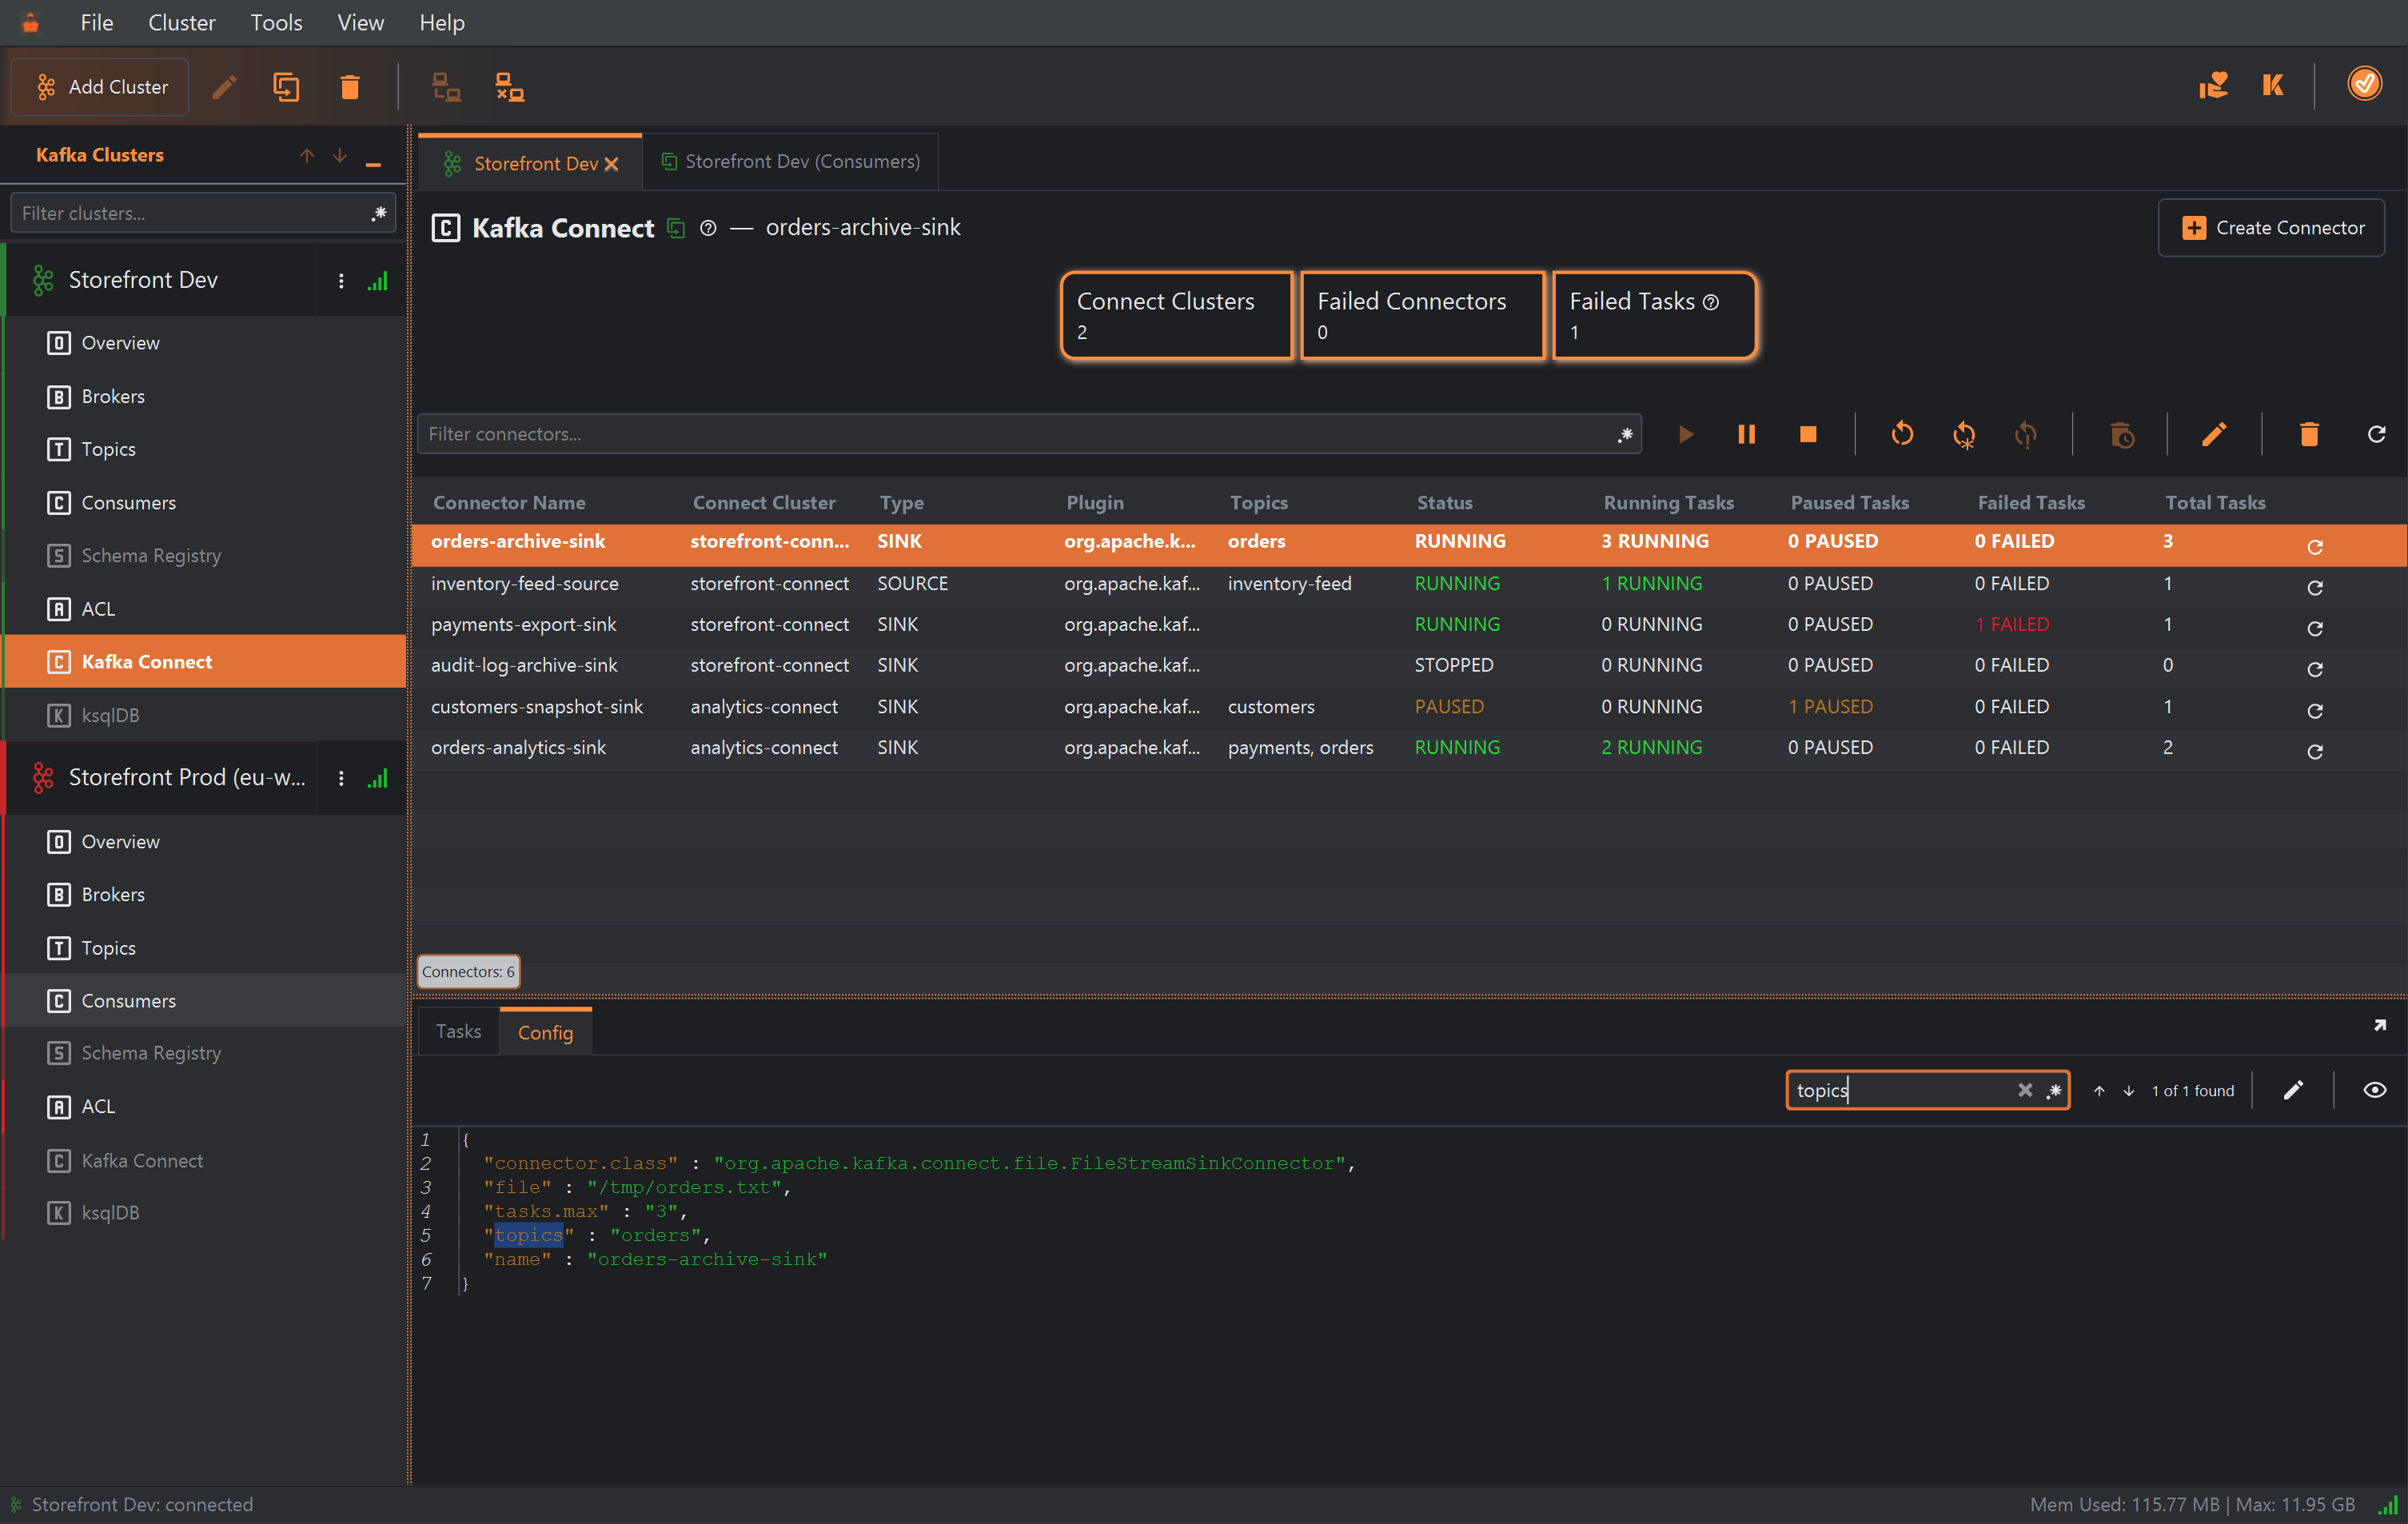
Task: Toggle config visibility with the eye icon
Action: tap(2374, 1090)
